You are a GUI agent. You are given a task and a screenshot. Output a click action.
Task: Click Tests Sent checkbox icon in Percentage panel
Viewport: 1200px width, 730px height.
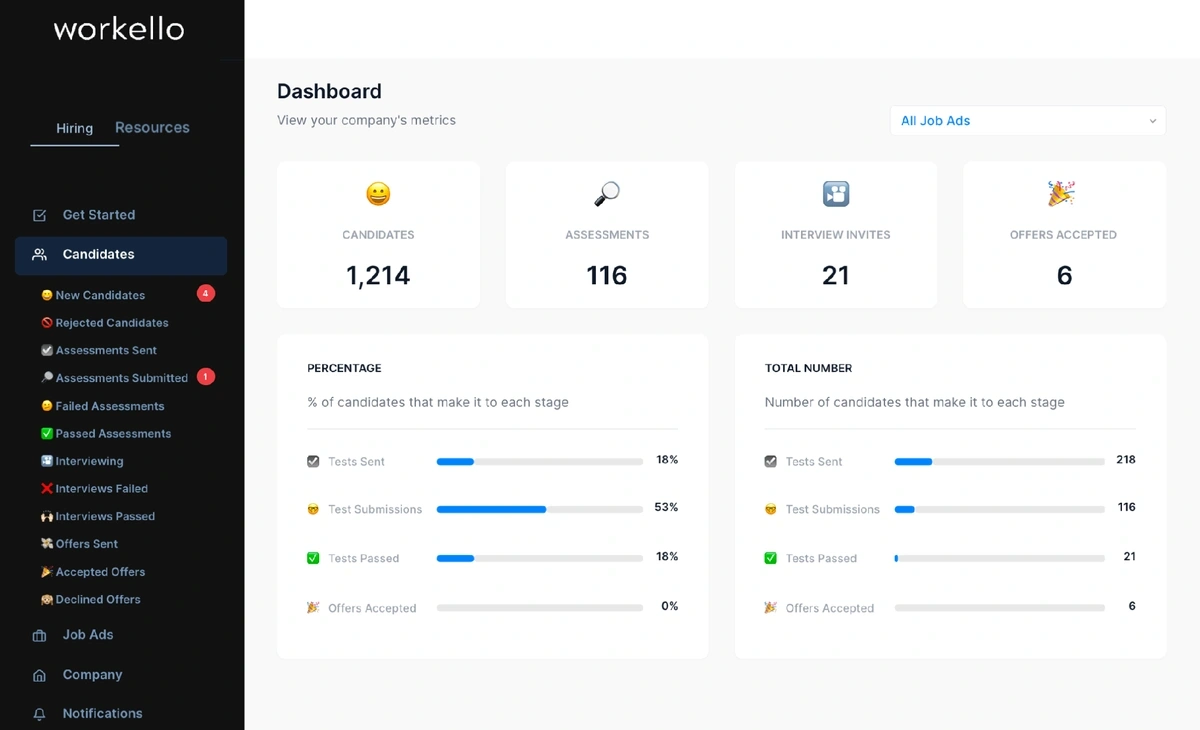point(313,462)
